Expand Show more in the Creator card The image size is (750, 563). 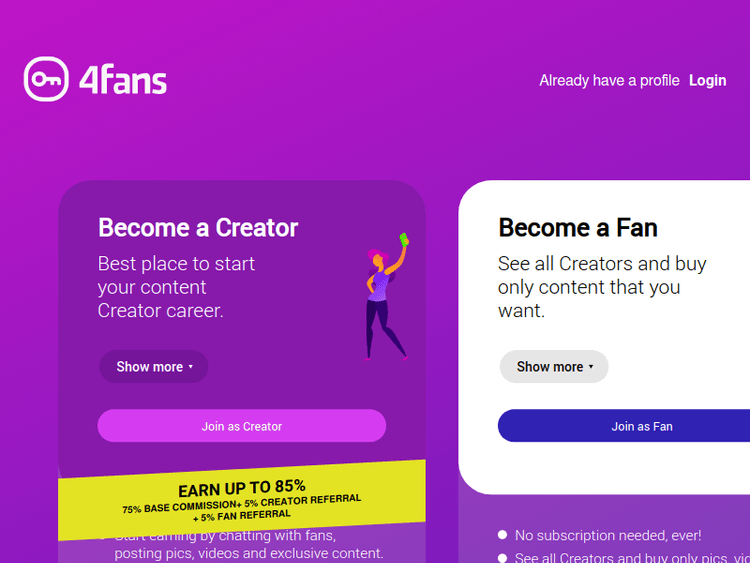(x=153, y=367)
